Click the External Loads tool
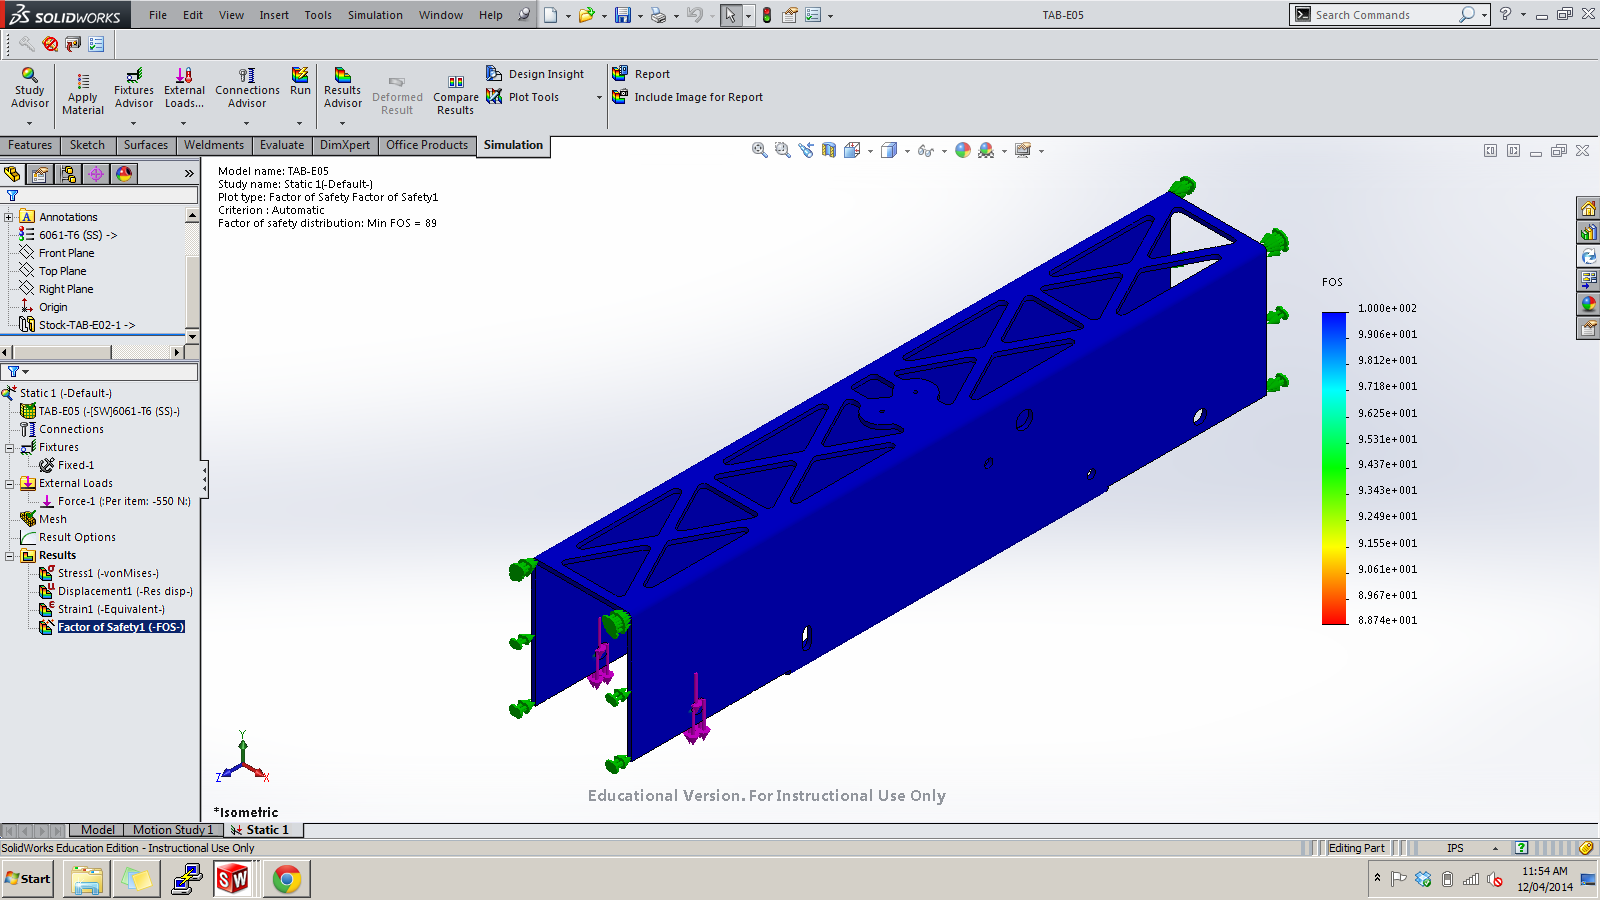Screen dimensions: 1600x900 point(184,90)
